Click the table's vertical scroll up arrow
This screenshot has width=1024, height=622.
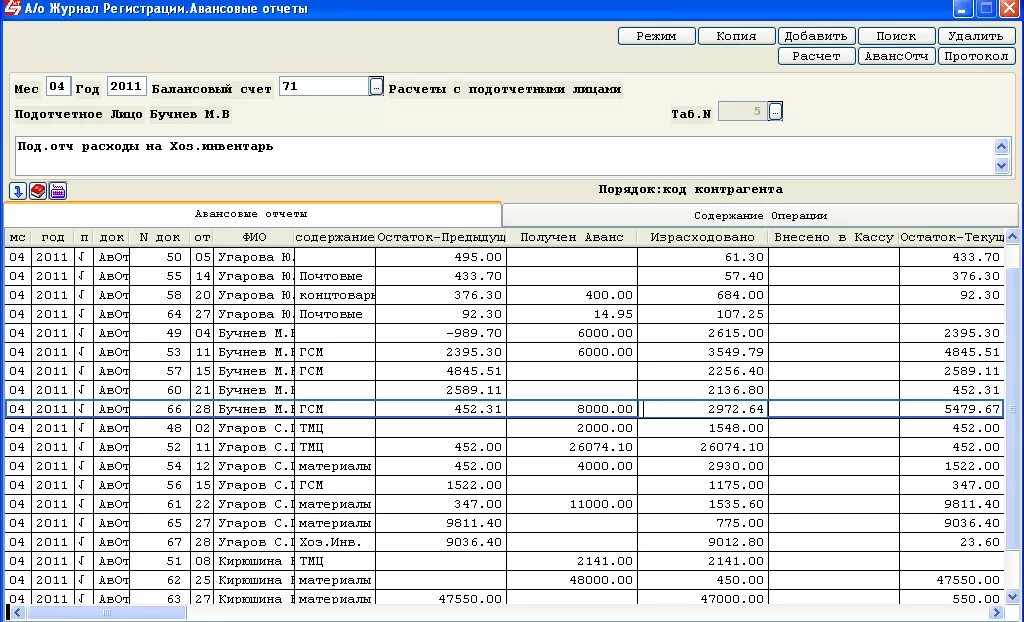(1012, 237)
